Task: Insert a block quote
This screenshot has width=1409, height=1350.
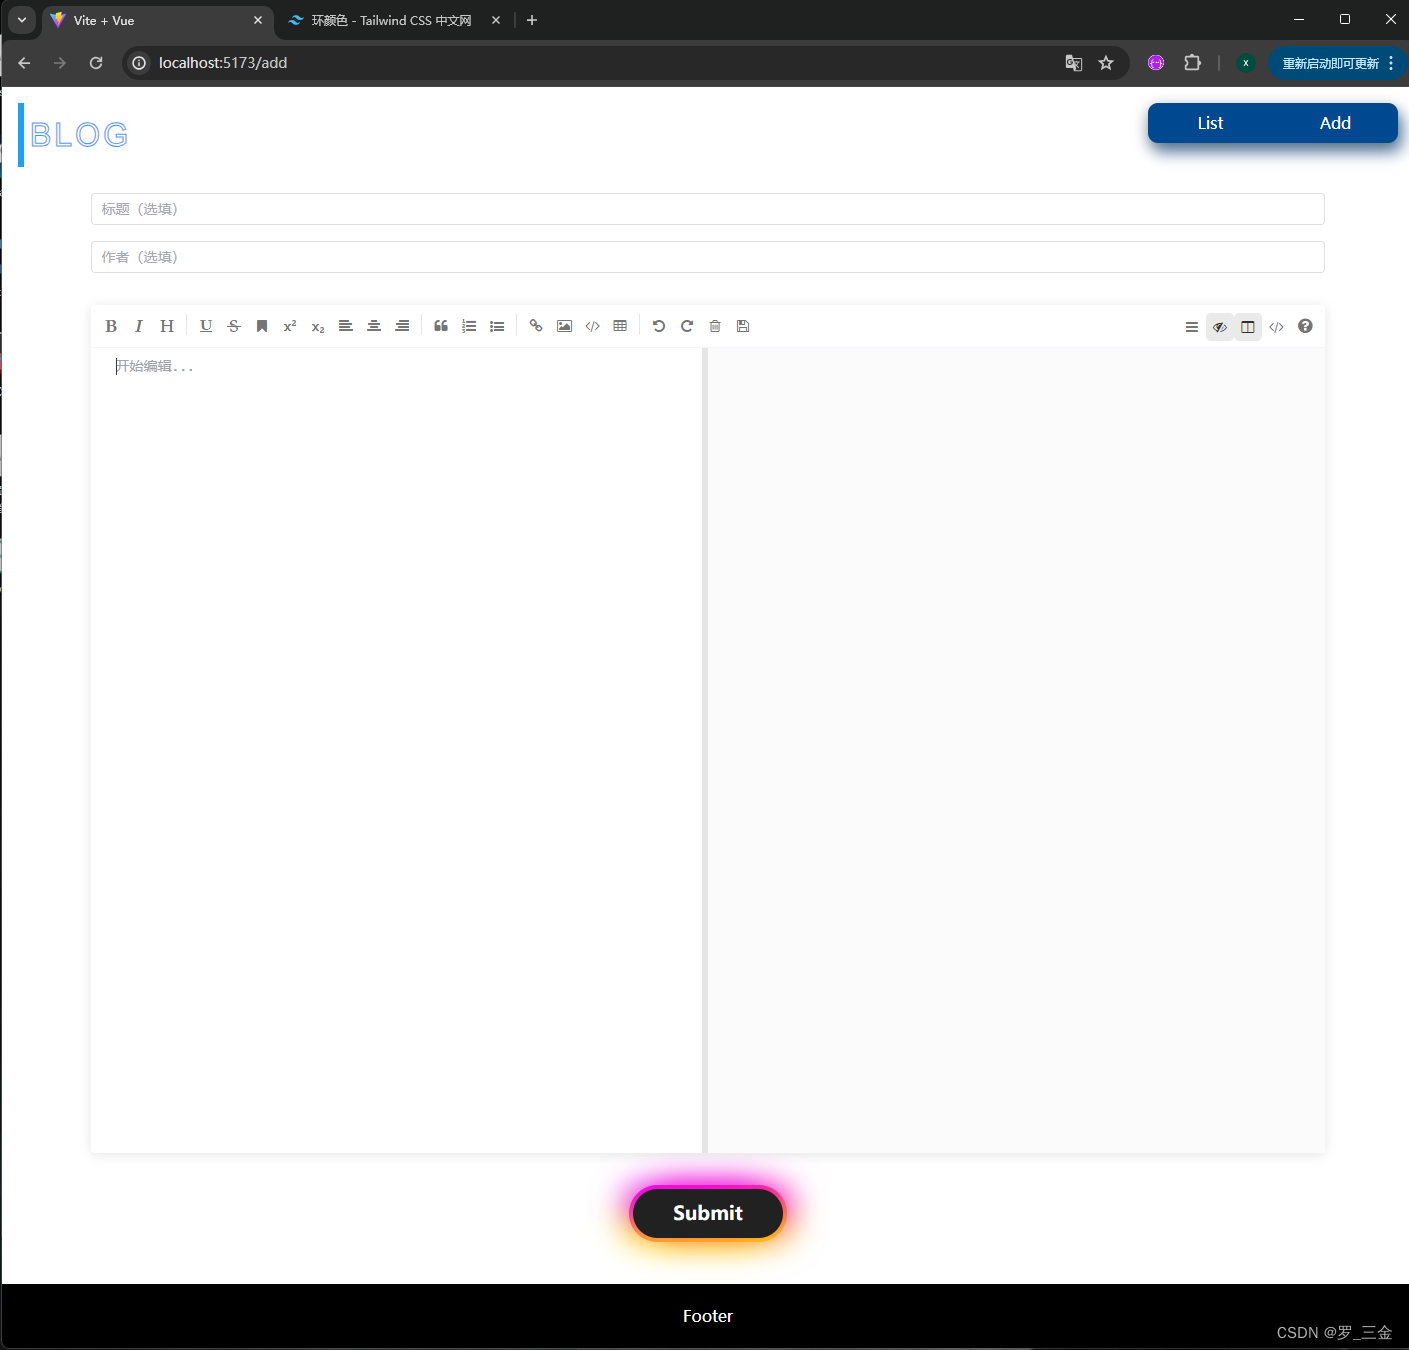Action: [x=441, y=326]
